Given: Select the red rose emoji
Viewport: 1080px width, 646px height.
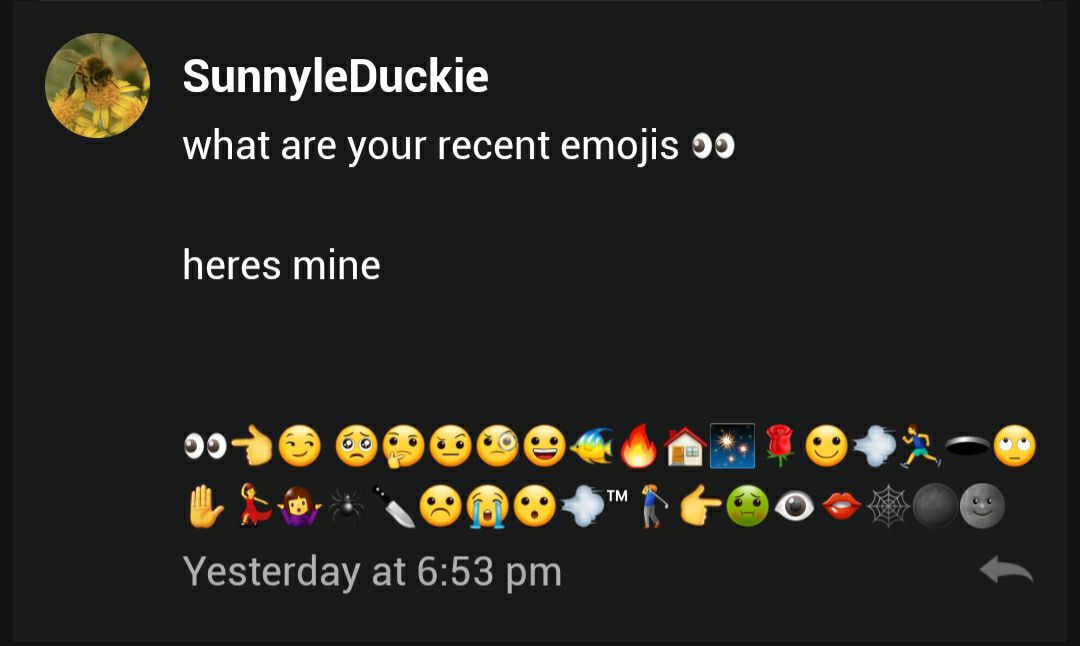Looking at the screenshot, I should (780, 446).
